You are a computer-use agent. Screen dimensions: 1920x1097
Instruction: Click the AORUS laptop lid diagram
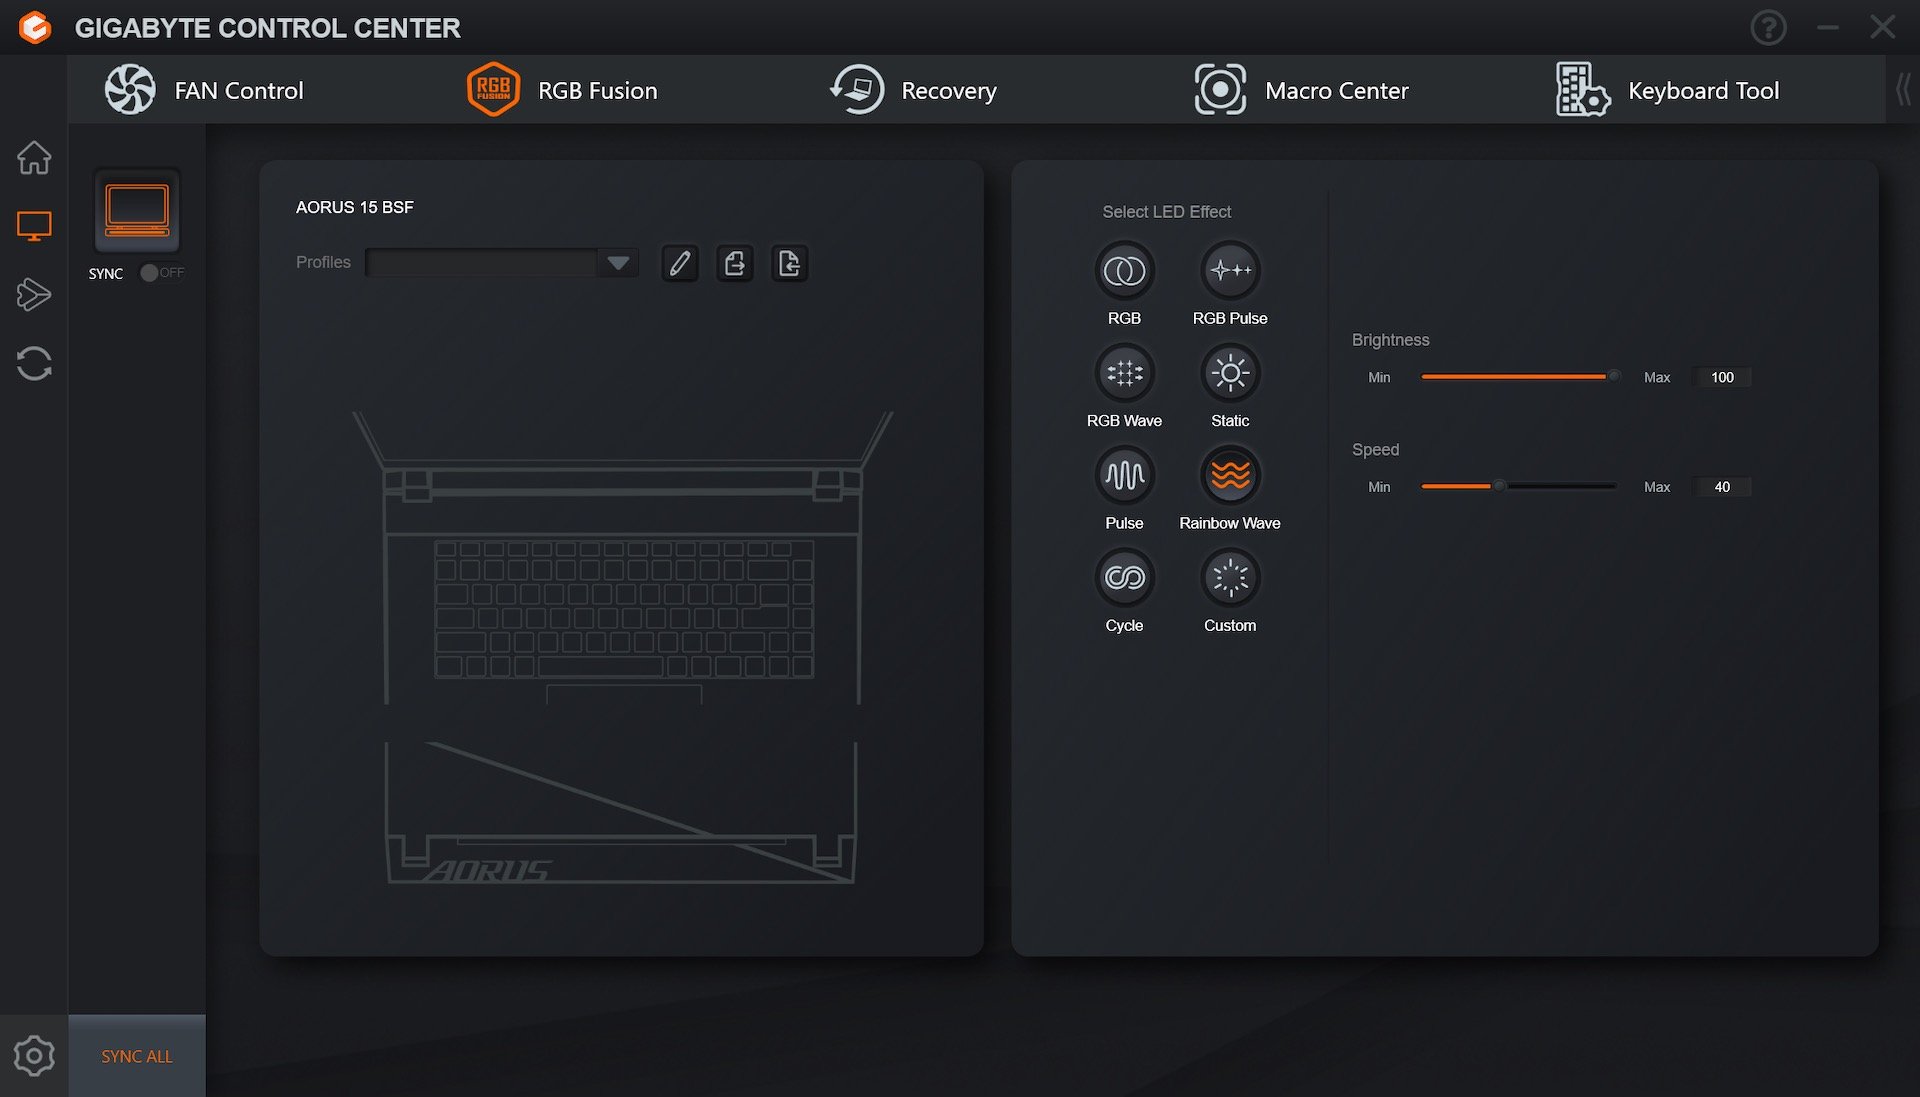621,813
